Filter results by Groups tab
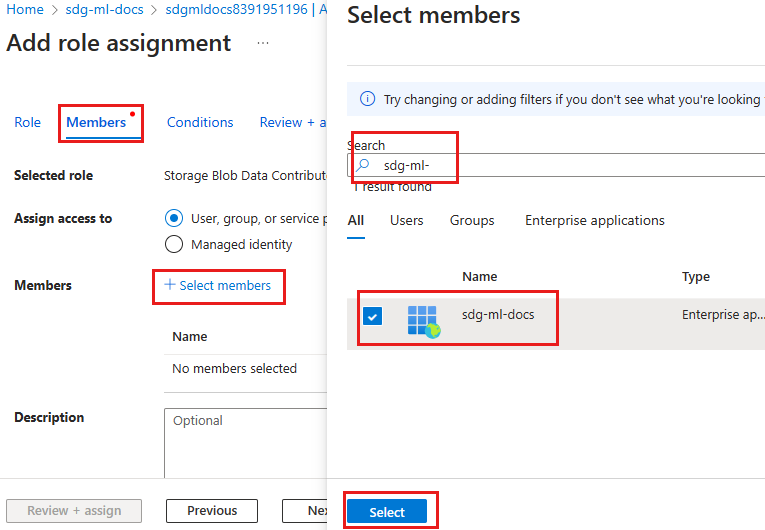 point(472,220)
